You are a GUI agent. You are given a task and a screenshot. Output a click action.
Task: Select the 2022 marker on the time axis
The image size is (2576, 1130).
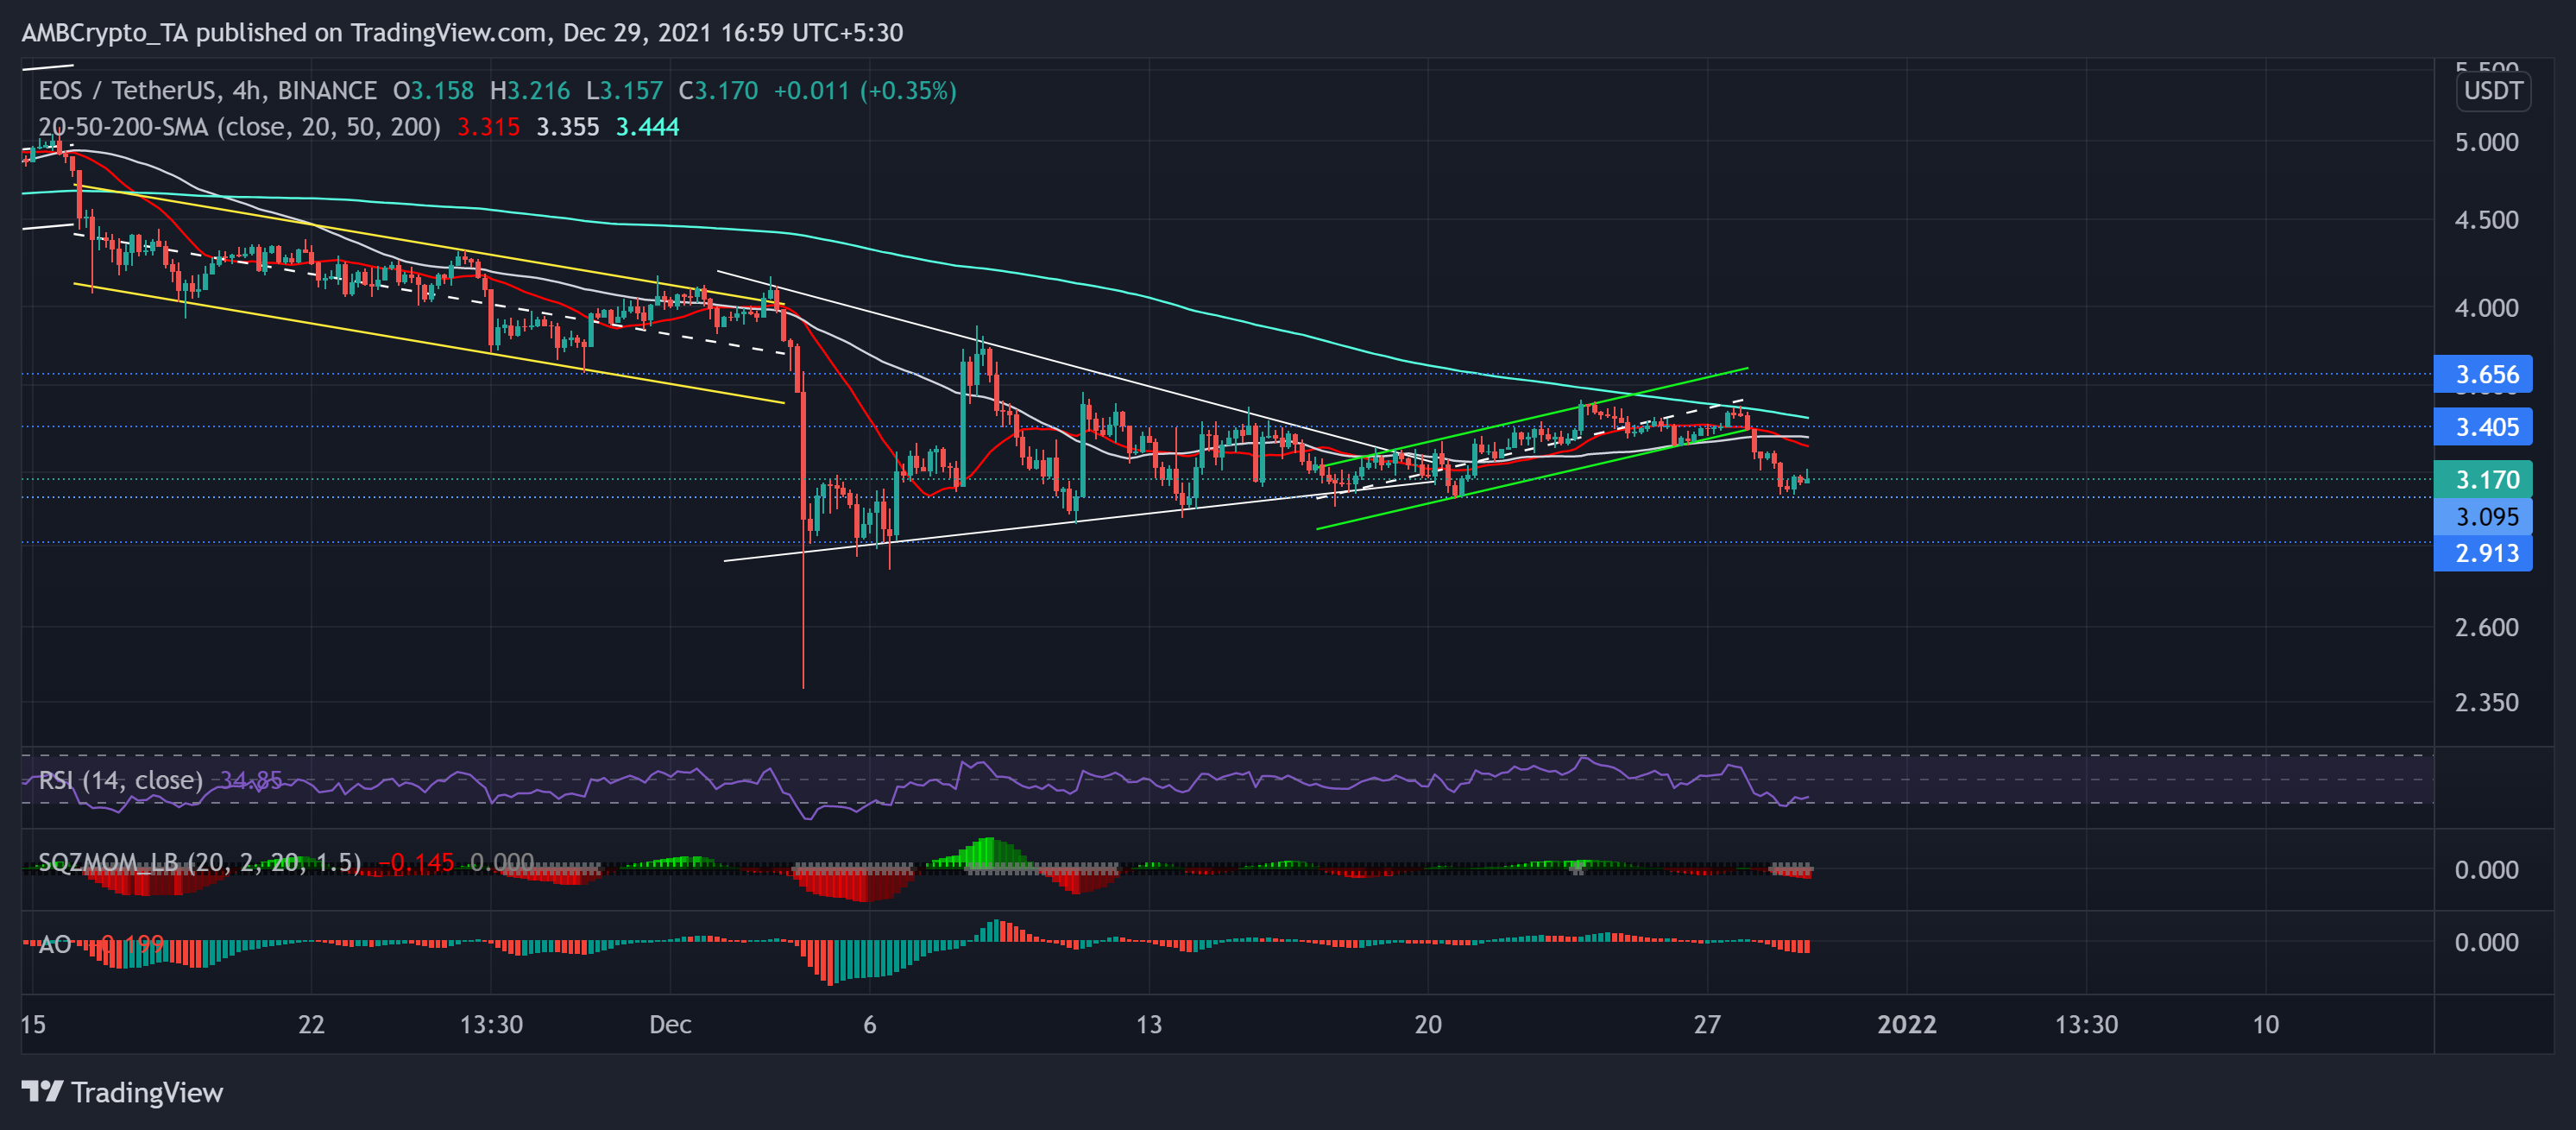(x=1909, y=1024)
